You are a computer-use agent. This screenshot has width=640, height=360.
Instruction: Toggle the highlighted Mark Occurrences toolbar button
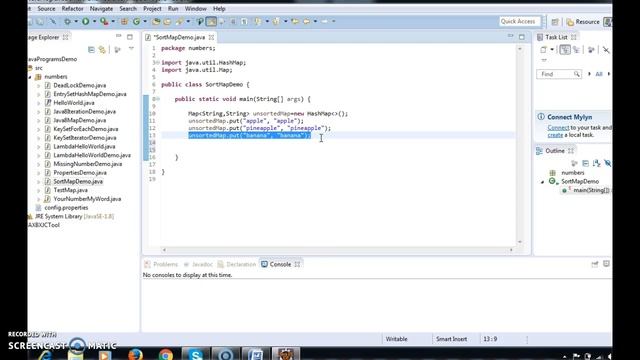(x=211, y=21)
